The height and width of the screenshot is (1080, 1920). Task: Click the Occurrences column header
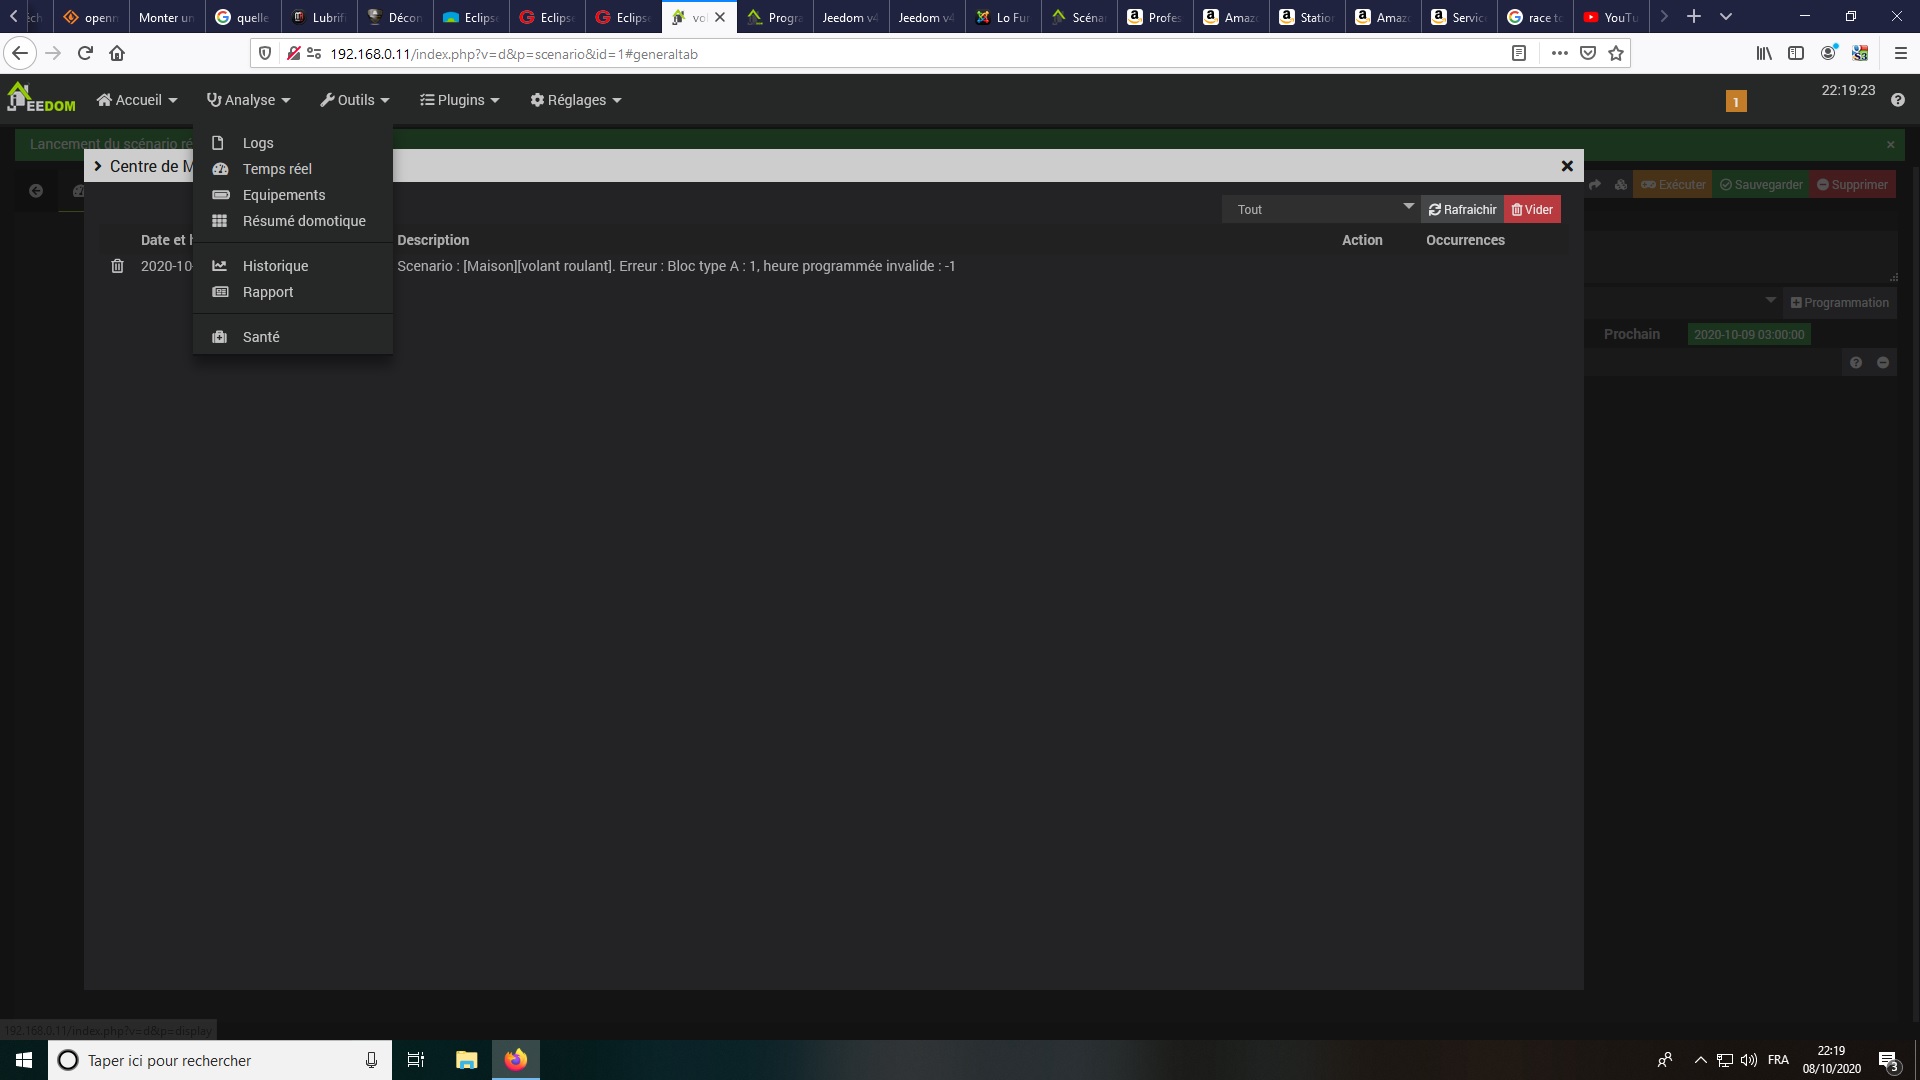click(x=1465, y=240)
